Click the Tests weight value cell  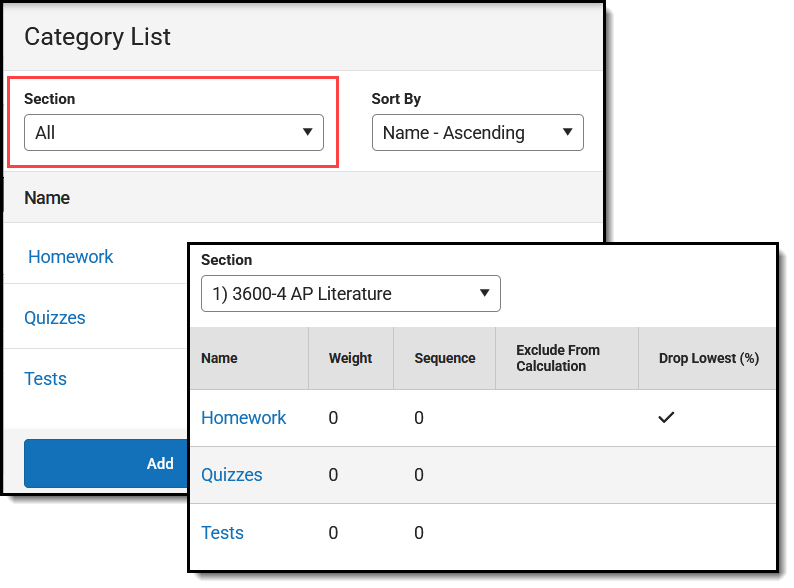pos(334,533)
